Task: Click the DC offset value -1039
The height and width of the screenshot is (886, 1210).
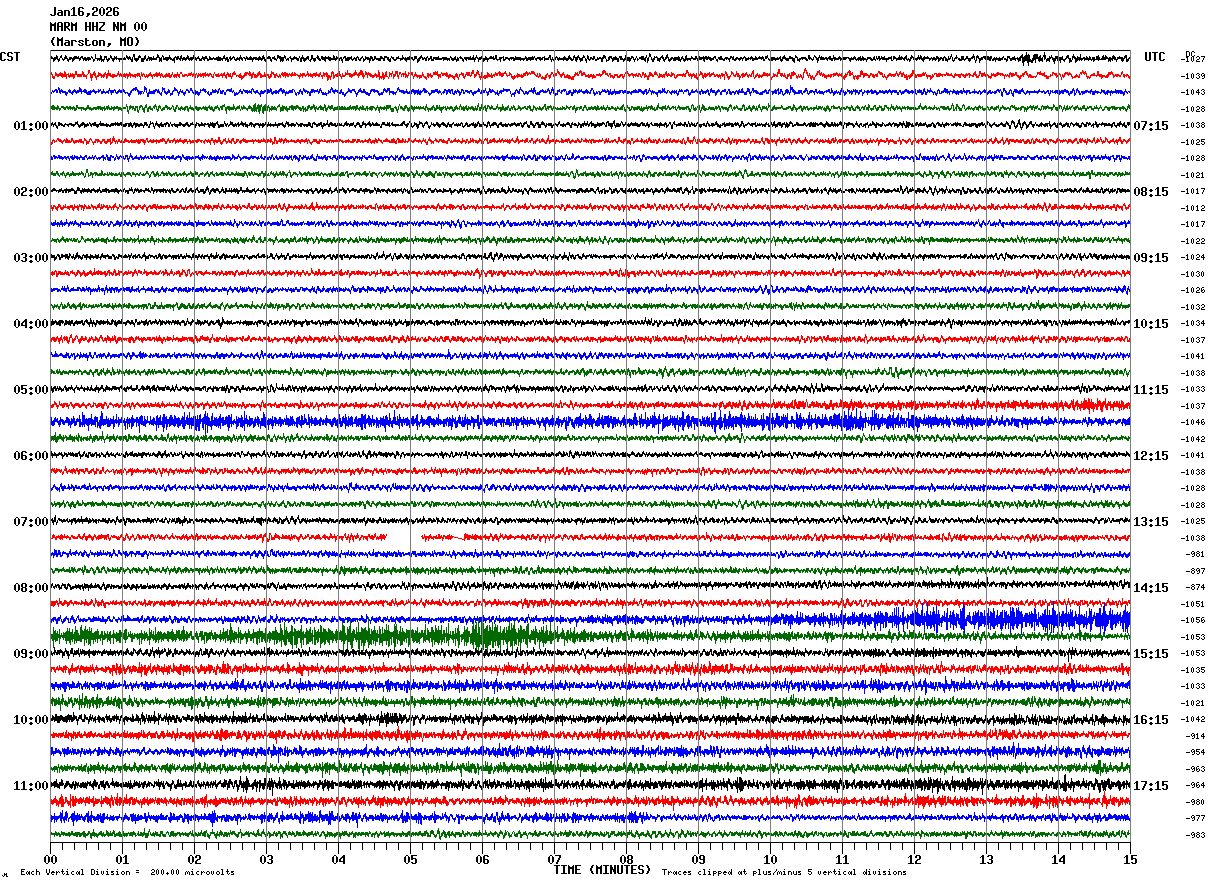Action: [1193, 76]
